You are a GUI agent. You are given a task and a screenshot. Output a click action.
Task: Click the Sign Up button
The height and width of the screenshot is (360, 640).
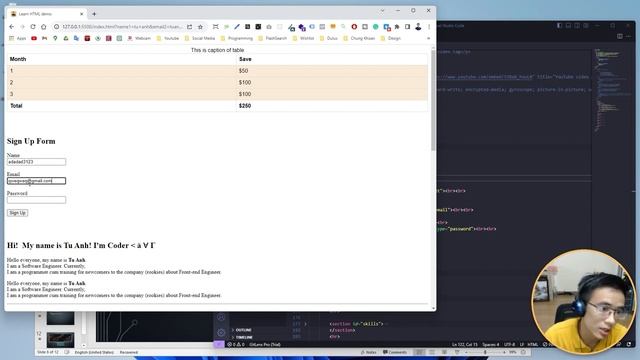point(18,213)
